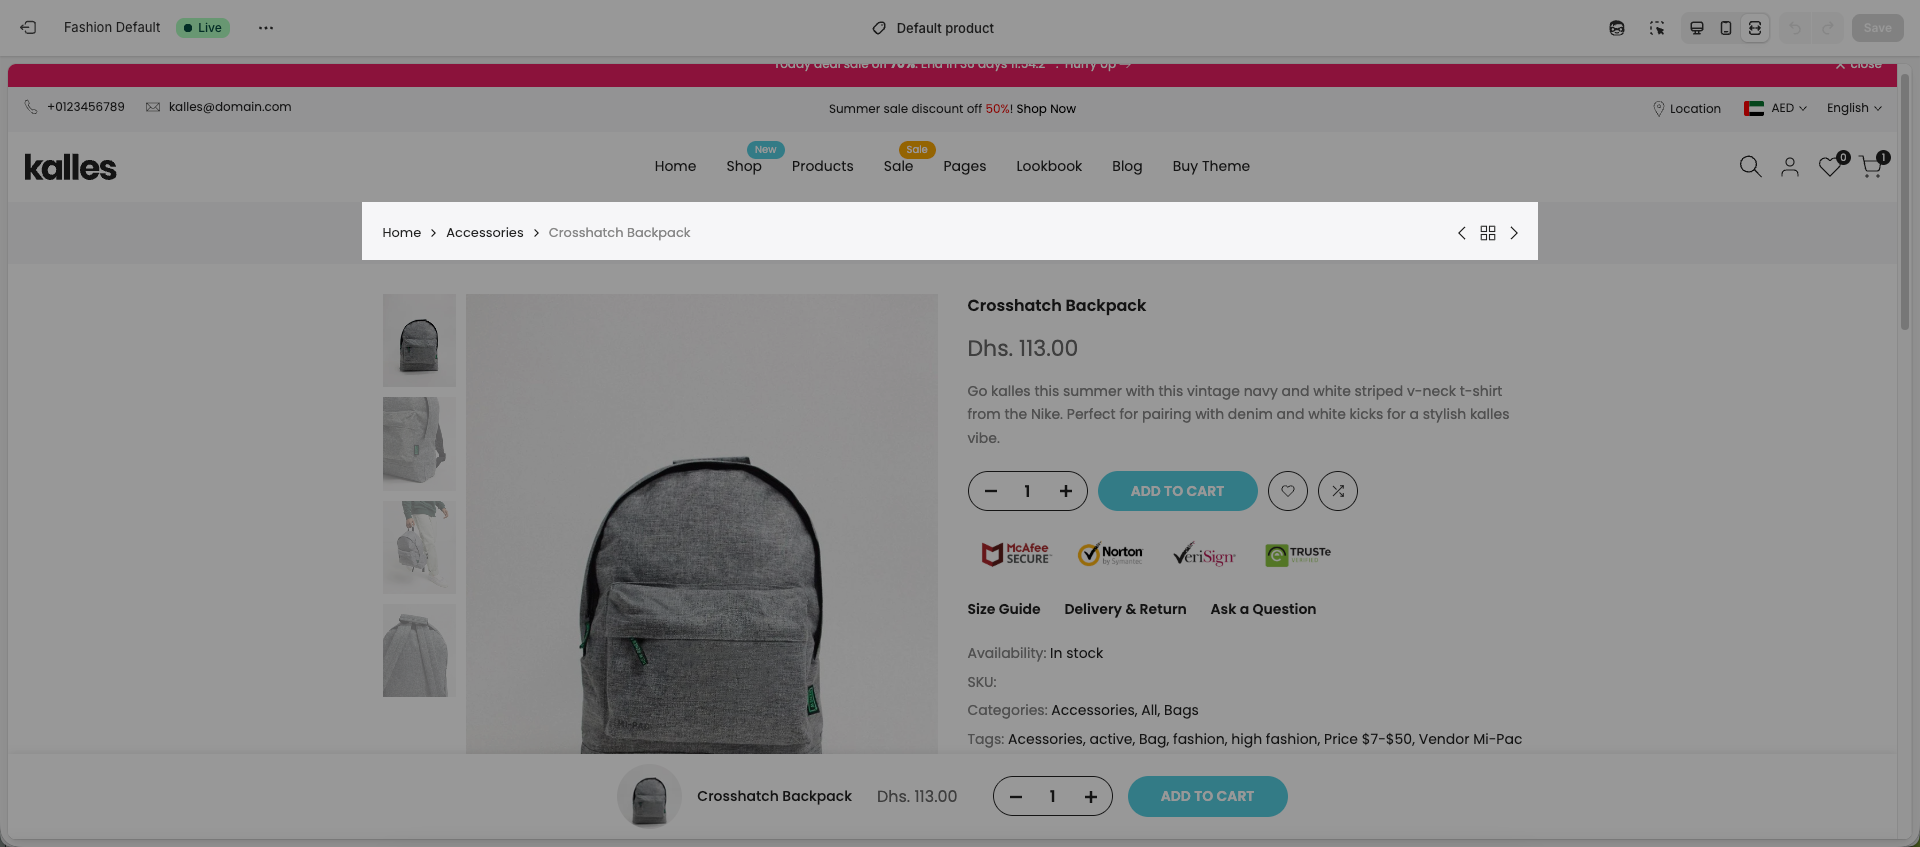1920x847 pixels.
Task: Click the compare shuffle icon button
Action: [1338, 491]
